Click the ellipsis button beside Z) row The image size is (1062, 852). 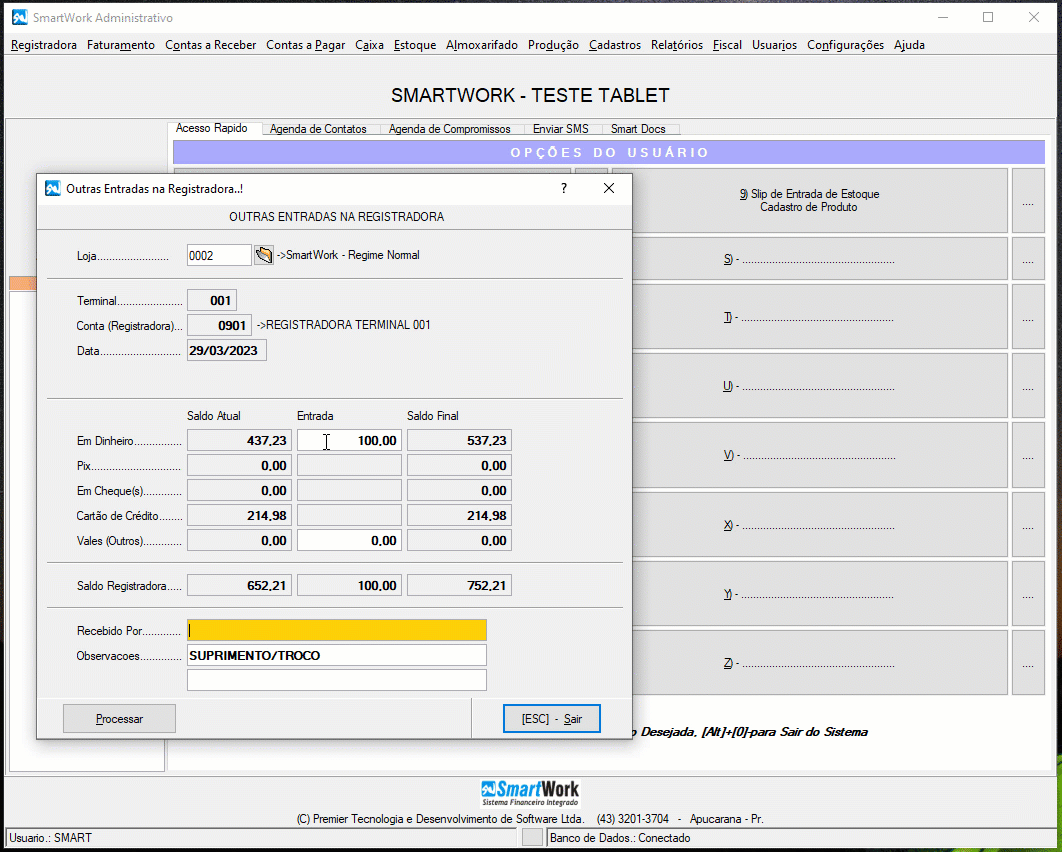pos(1028,663)
